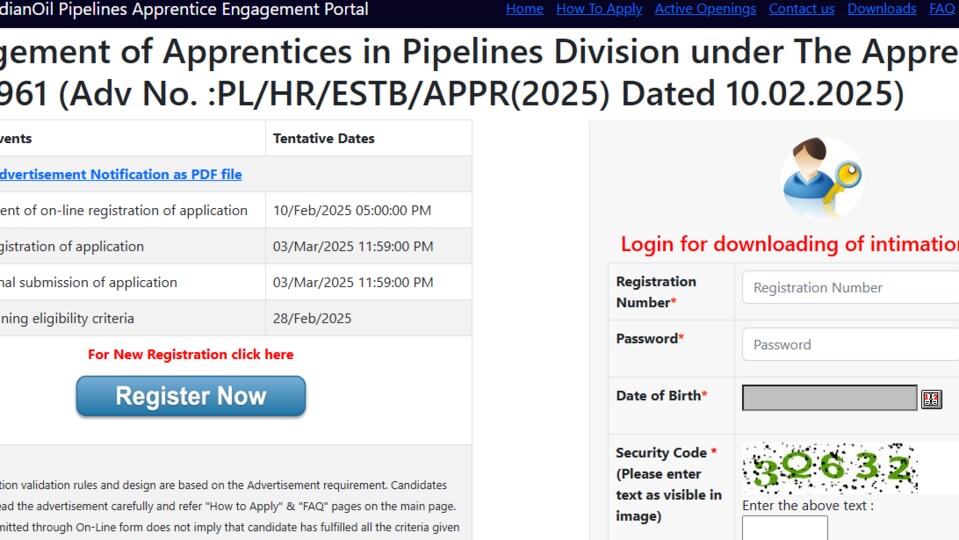Screen dimensions: 959x540
Task: Click the security code captcha image
Action: [x=830, y=468]
